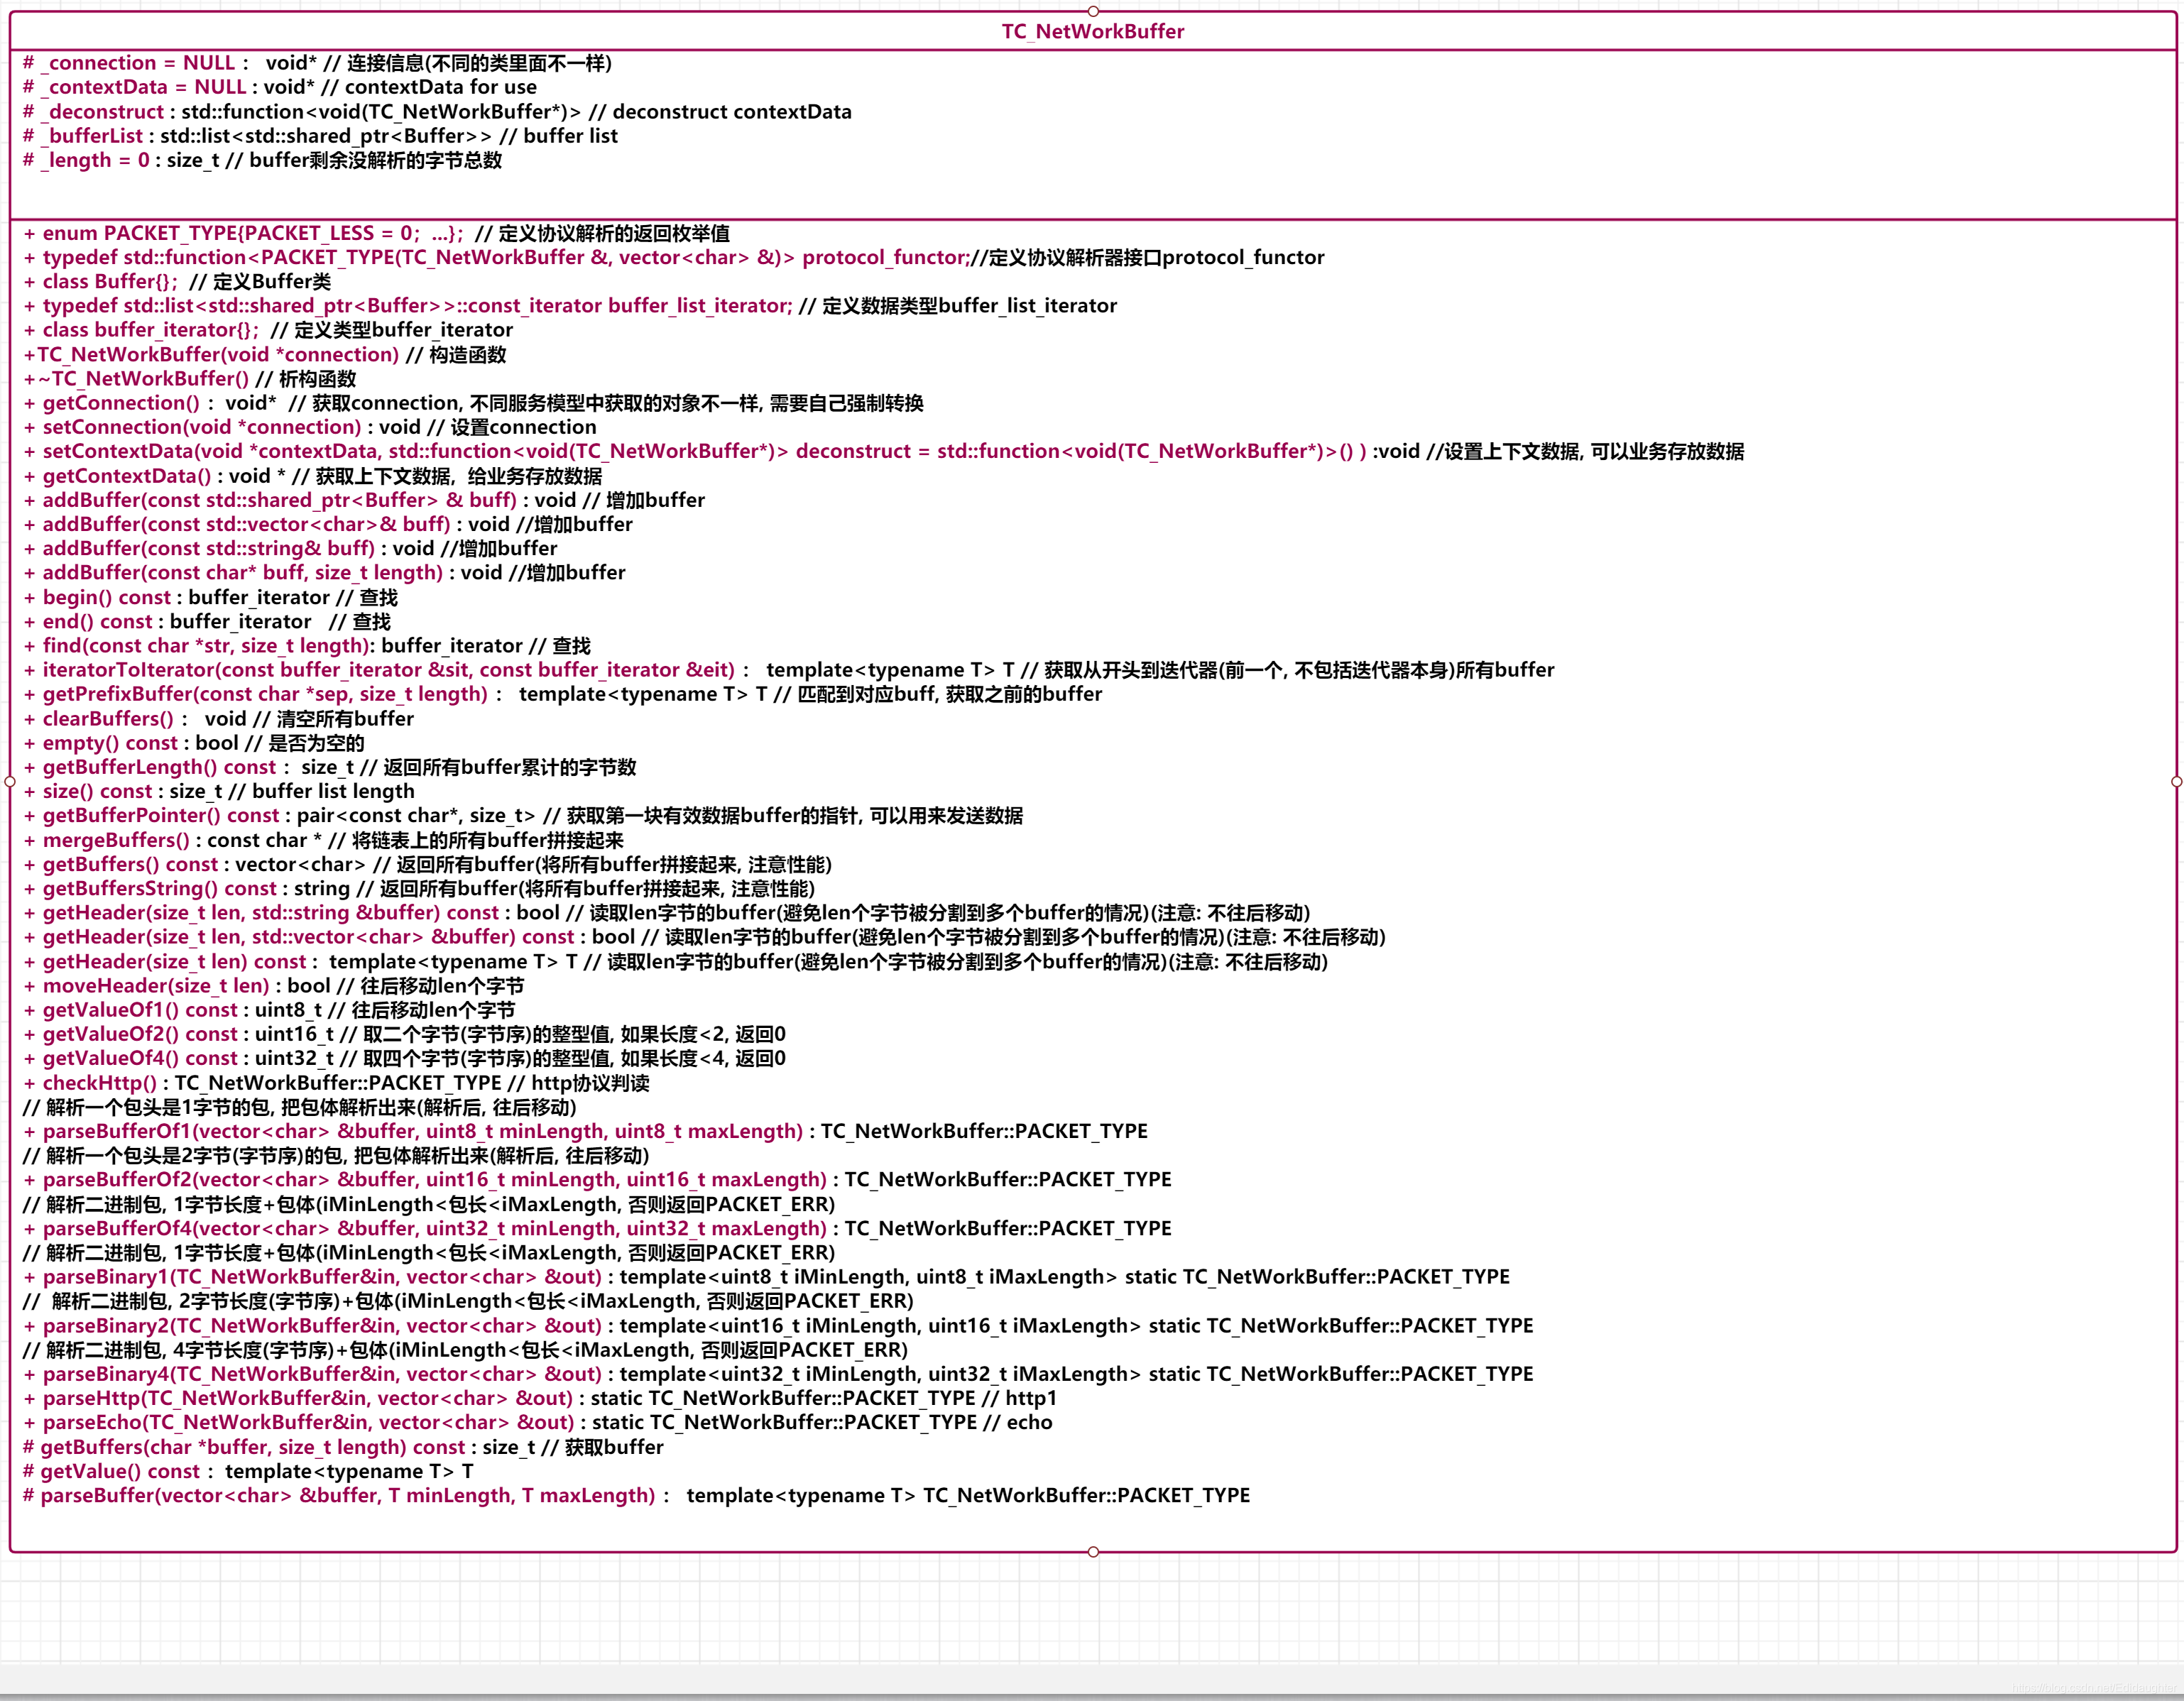This screenshot has height=1701, width=2184.
Task: Select the clearBuffers() method entry
Action: 218,718
